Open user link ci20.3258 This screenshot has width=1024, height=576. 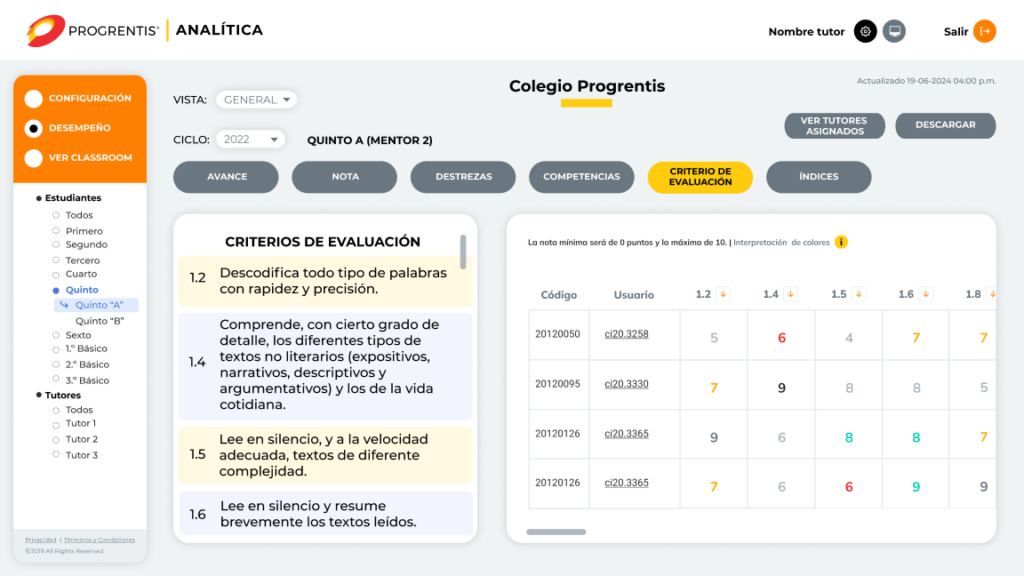coord(626,334)
